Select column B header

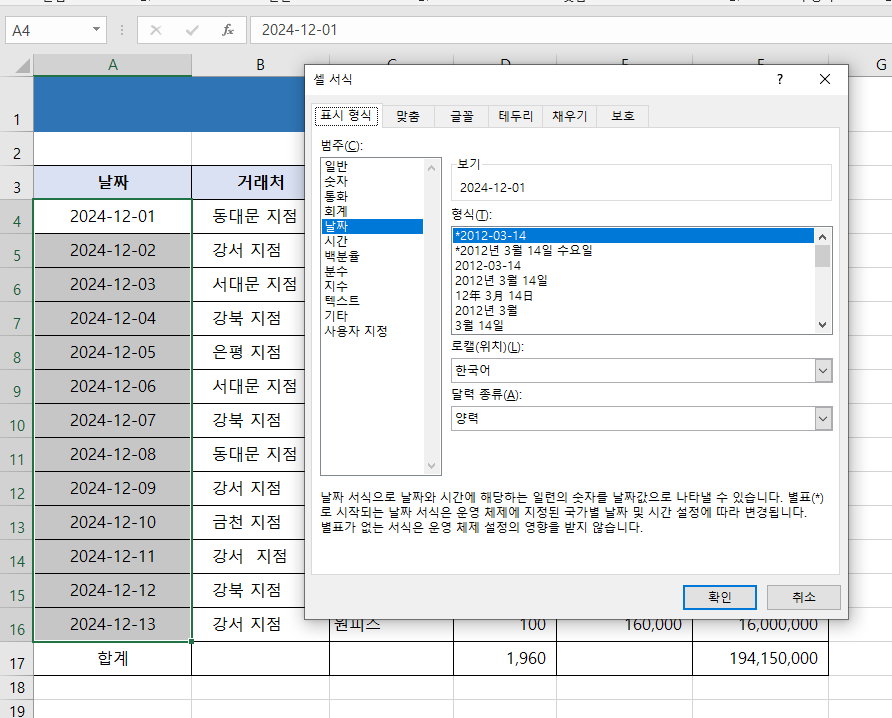click(x=261, y=65)
